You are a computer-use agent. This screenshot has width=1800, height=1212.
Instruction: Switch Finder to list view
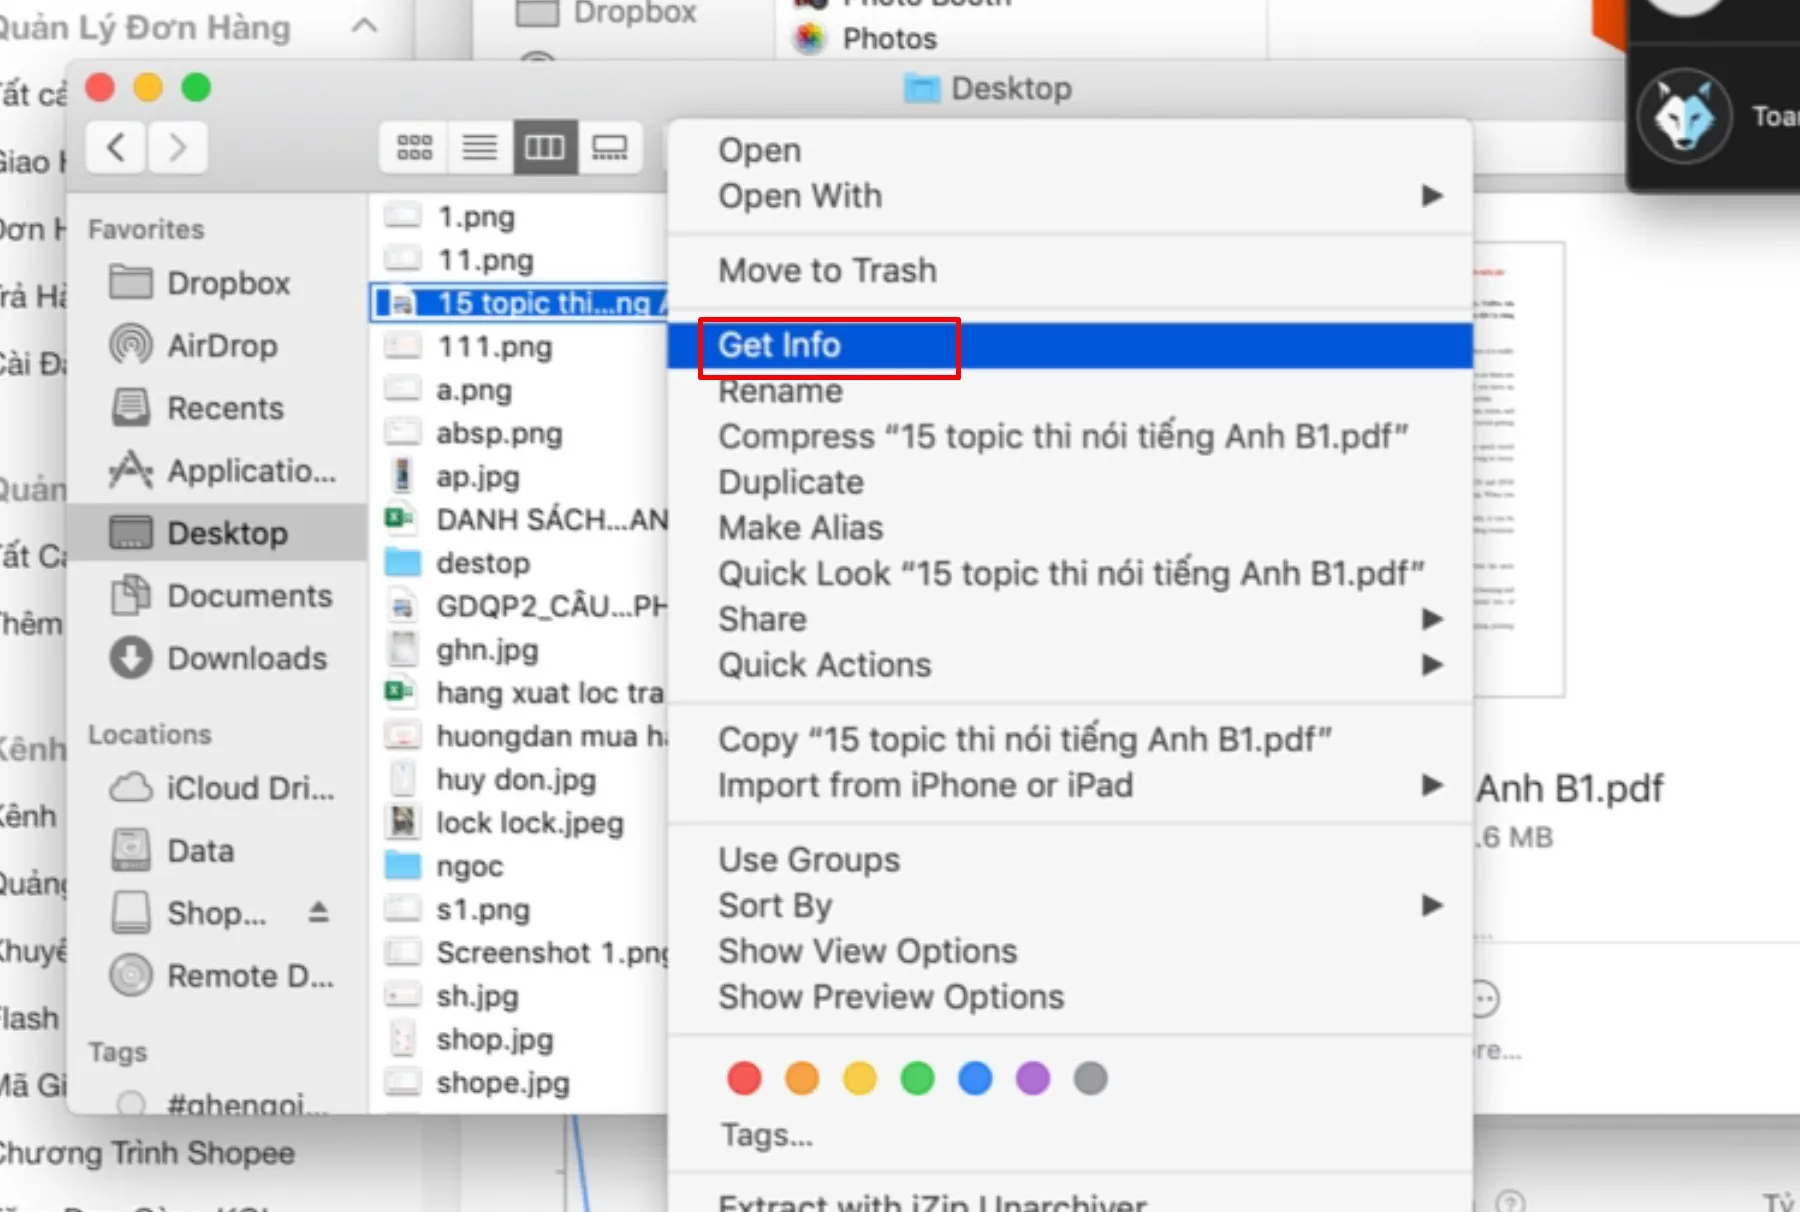point(480,148)
